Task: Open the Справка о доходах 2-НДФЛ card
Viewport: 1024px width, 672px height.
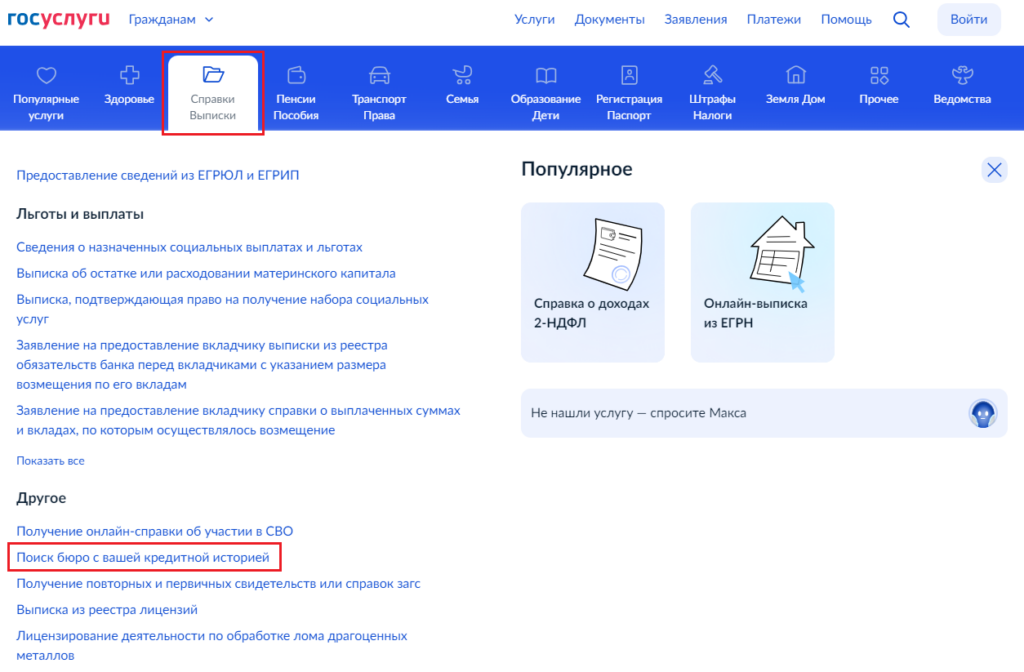Action: click(592, 282)
